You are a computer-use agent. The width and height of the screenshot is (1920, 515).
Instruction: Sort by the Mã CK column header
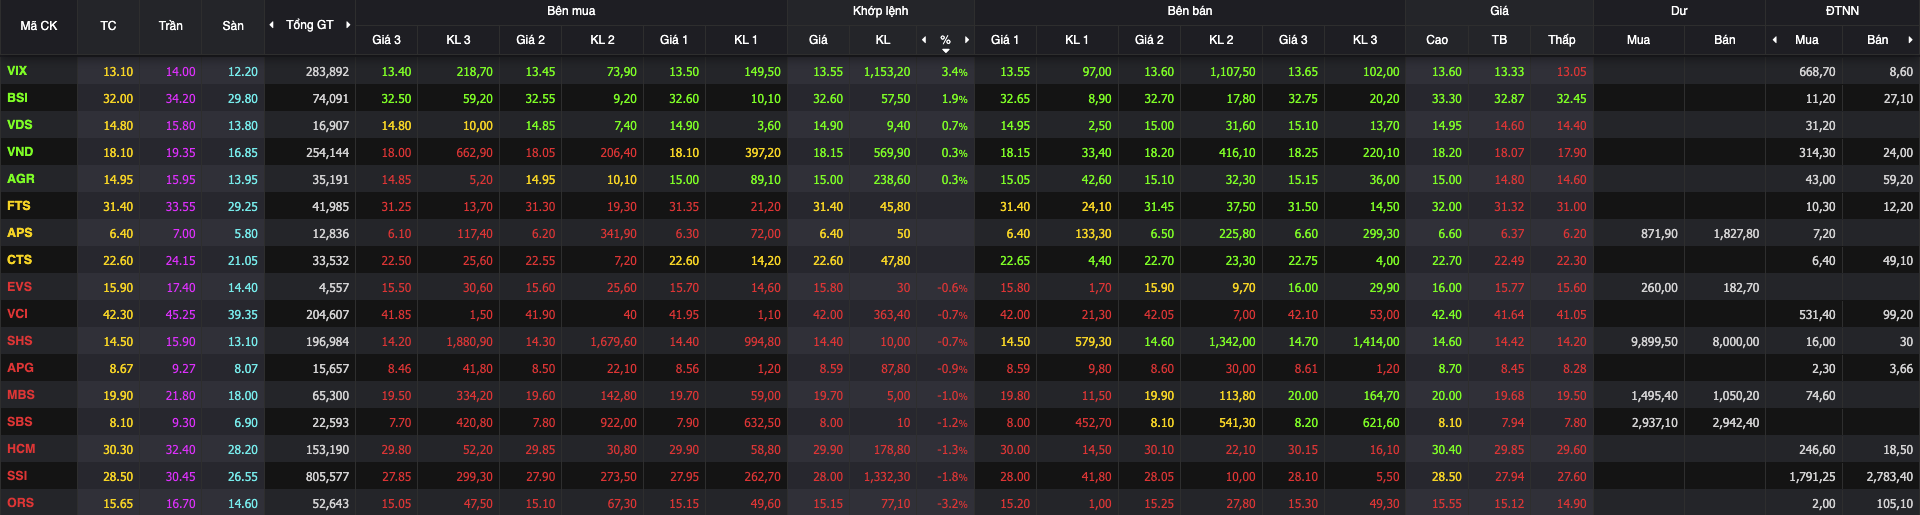point(39,26)
